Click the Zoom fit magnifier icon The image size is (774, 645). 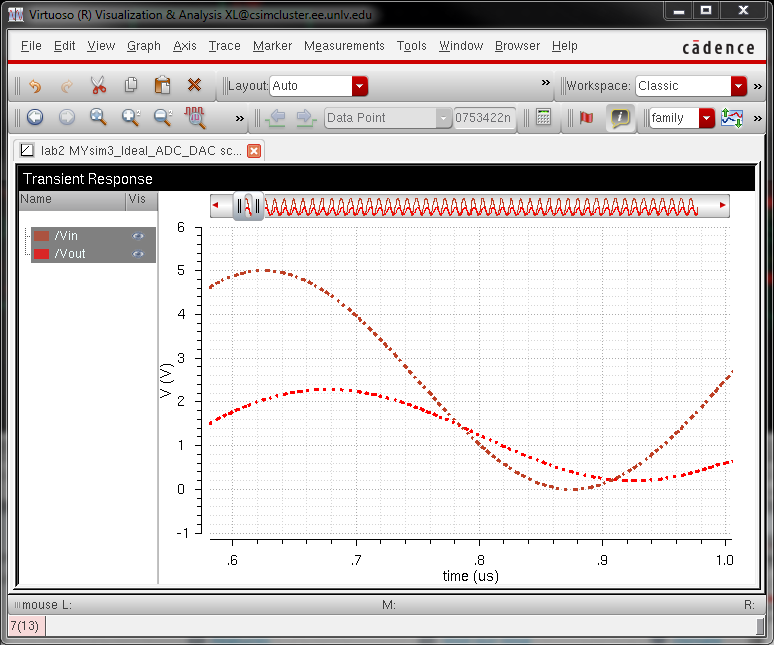(x=98, y=118)
